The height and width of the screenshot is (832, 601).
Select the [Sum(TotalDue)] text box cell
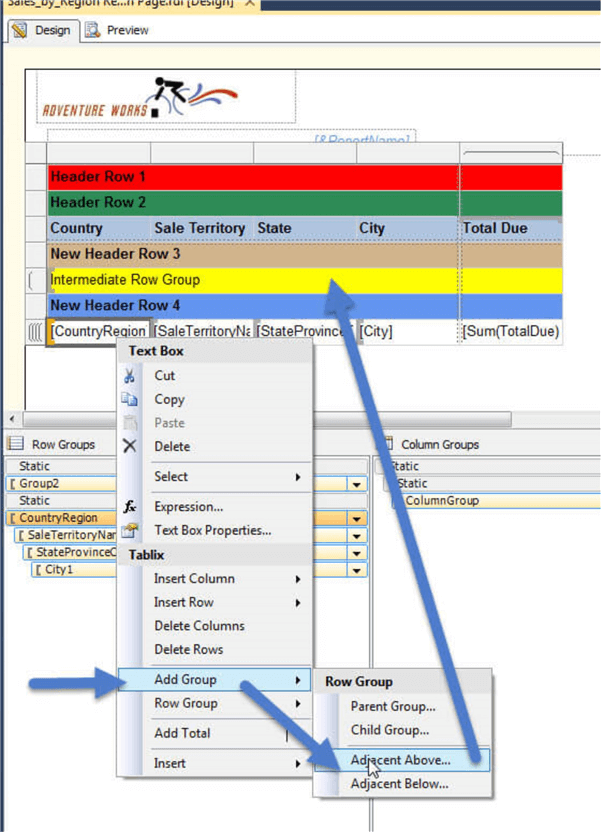[x=511, y=332]
